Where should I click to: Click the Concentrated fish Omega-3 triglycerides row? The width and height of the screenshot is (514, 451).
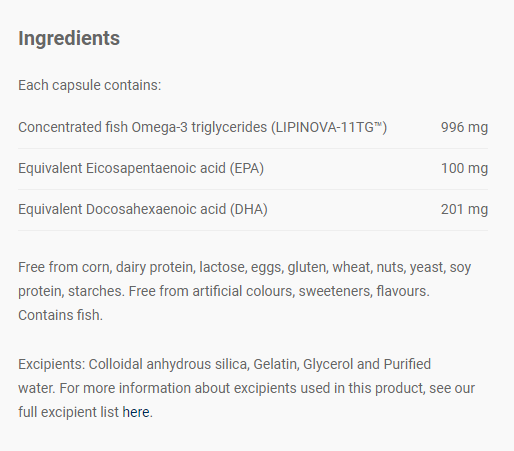point(253,127)
